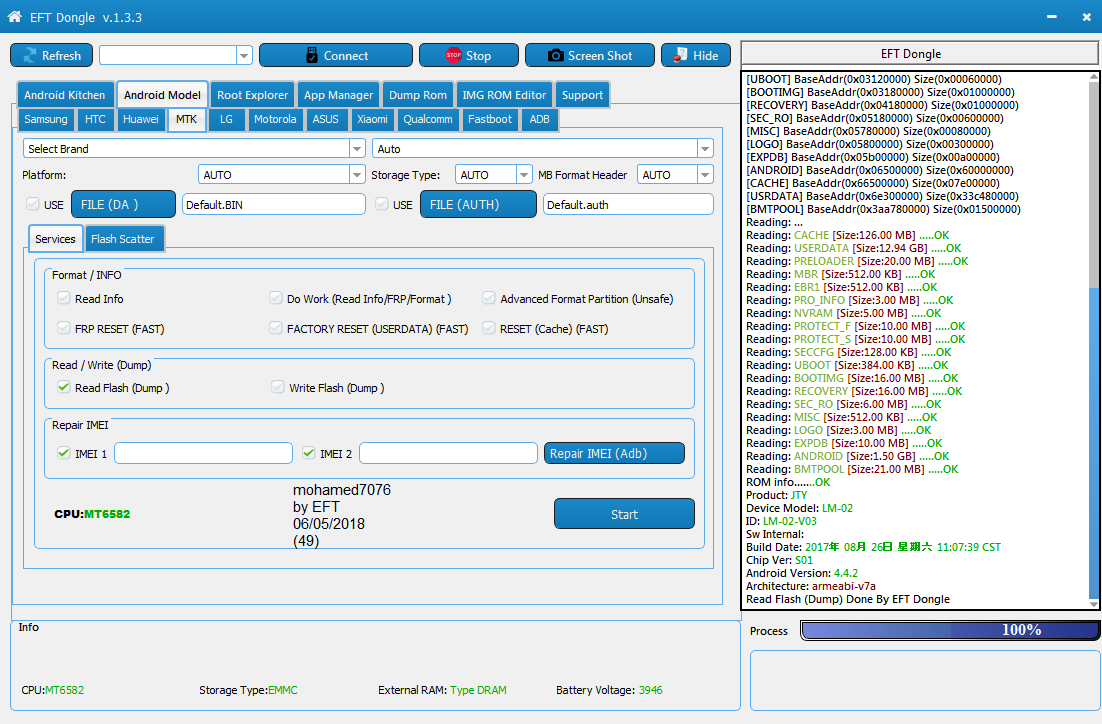1102x724 pixels.
Task: Open the Storage Type dropdown
Action: 524,174
